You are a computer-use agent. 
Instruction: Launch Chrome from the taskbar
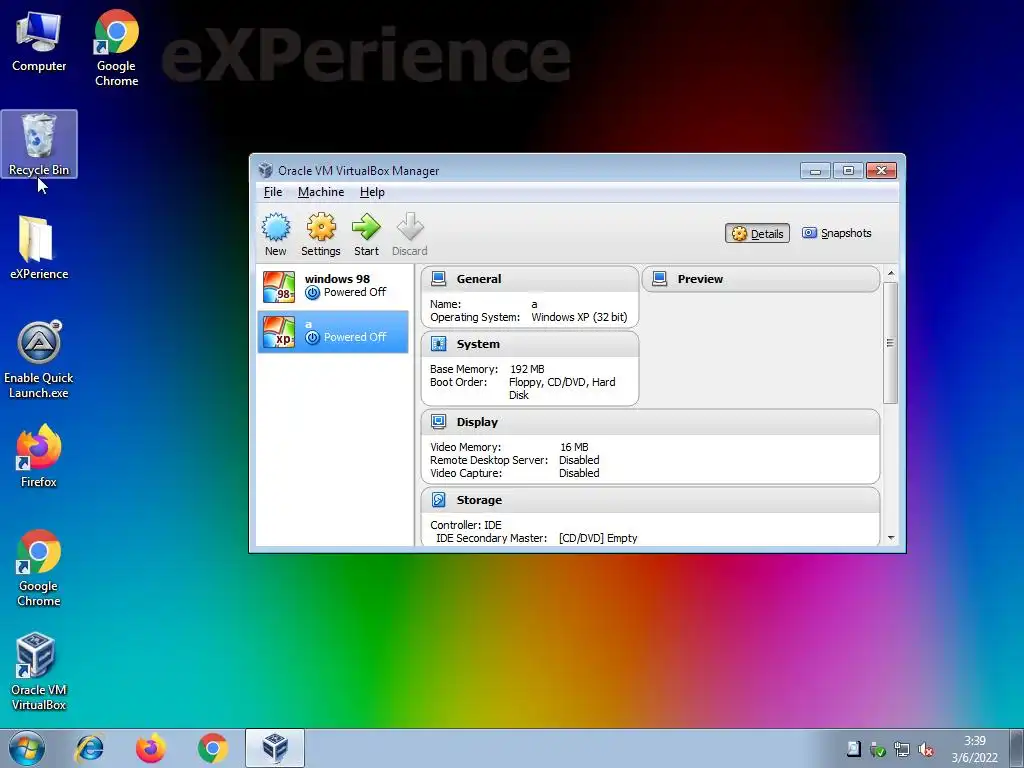(x=212, y=748)
